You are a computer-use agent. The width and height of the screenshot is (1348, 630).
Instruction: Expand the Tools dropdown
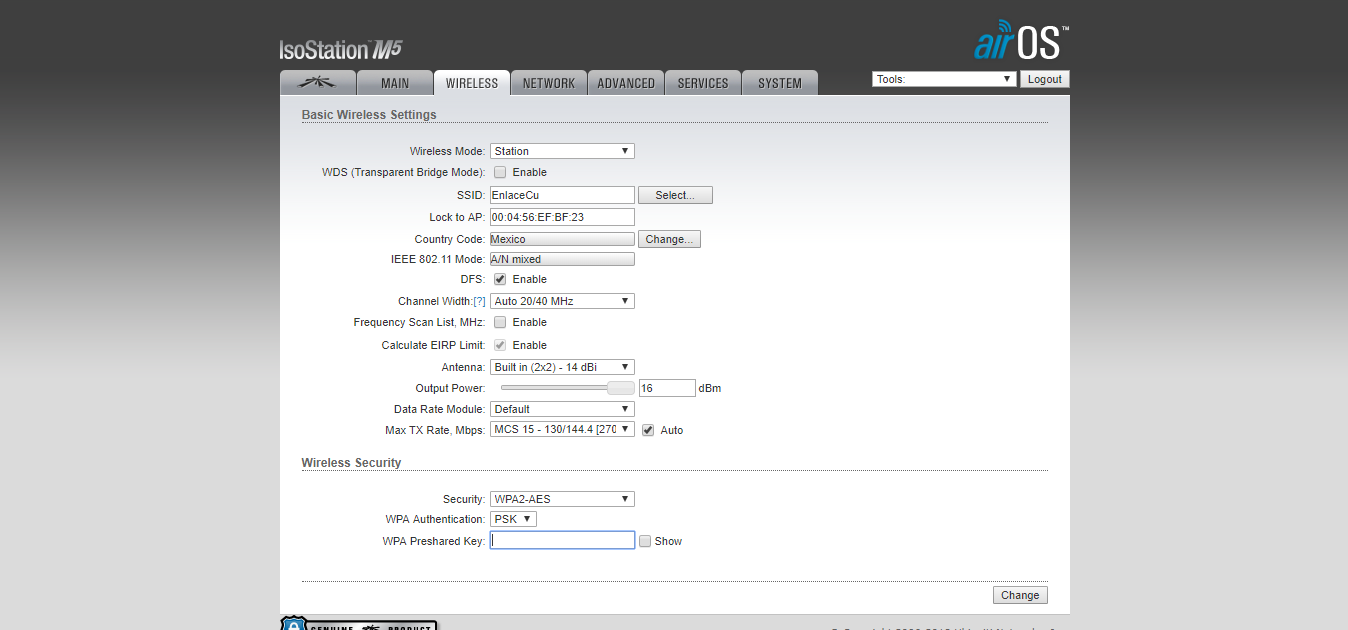tap(944, 79)
